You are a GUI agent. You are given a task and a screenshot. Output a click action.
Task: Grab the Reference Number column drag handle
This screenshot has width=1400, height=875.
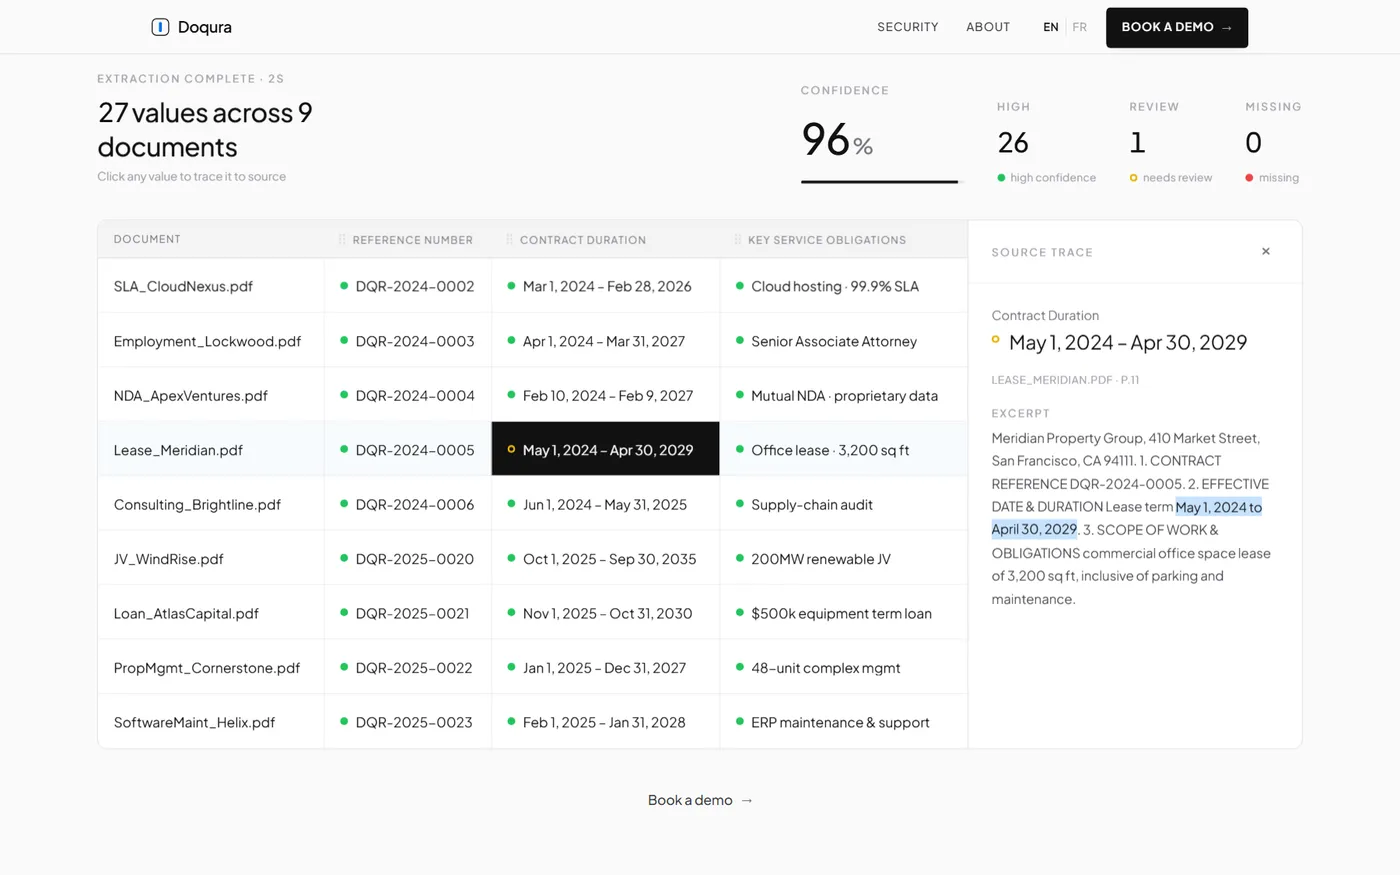coord(342,240)
